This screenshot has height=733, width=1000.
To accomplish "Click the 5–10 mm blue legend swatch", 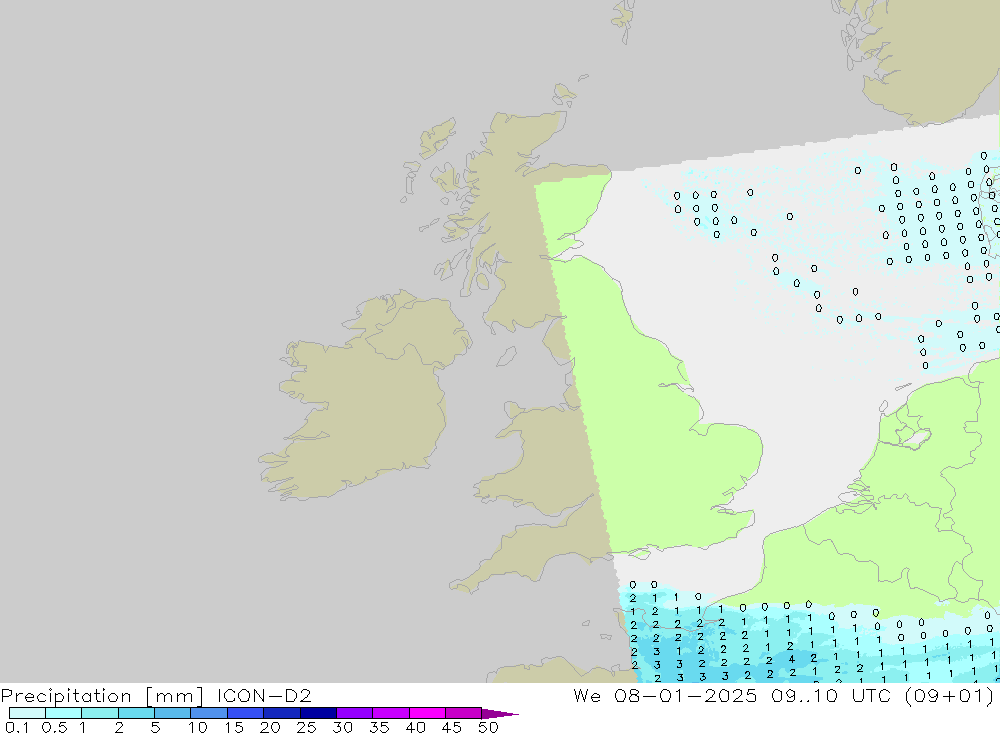I will click(173, 713).
